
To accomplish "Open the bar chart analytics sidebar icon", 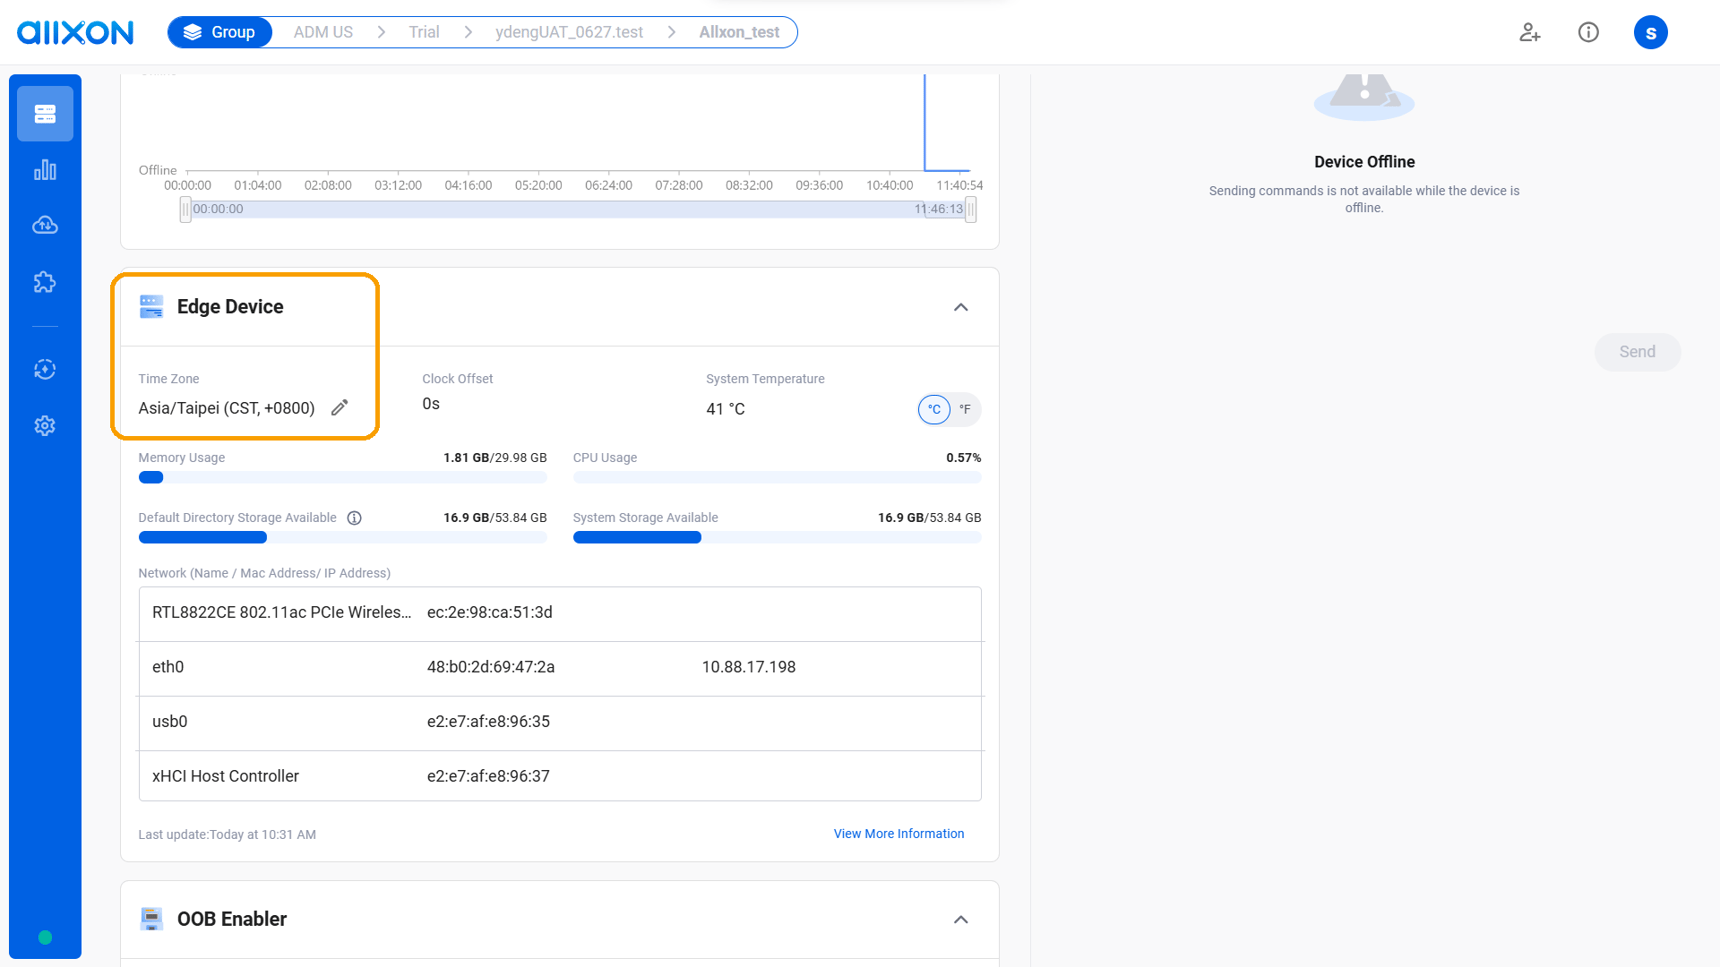I will pyautogui.click(x=45, y=170).
